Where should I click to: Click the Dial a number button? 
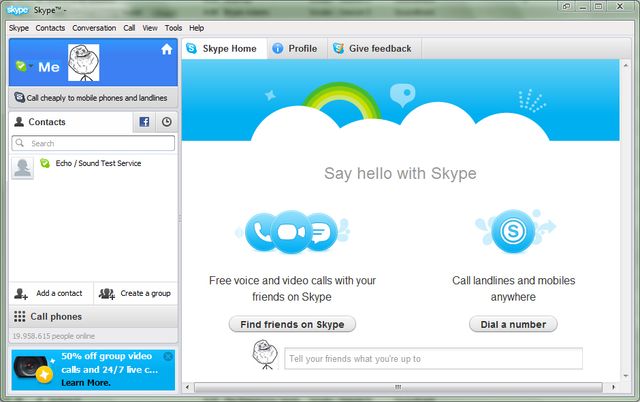(513, 324)
